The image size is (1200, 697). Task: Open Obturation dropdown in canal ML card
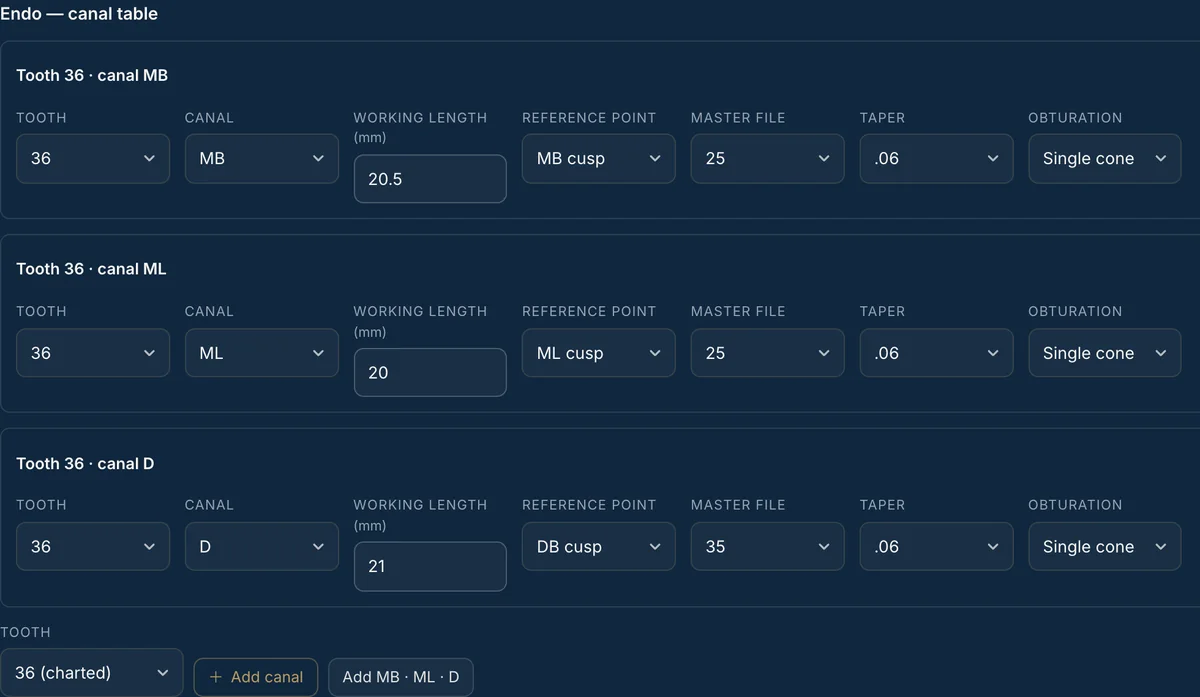1105,353
